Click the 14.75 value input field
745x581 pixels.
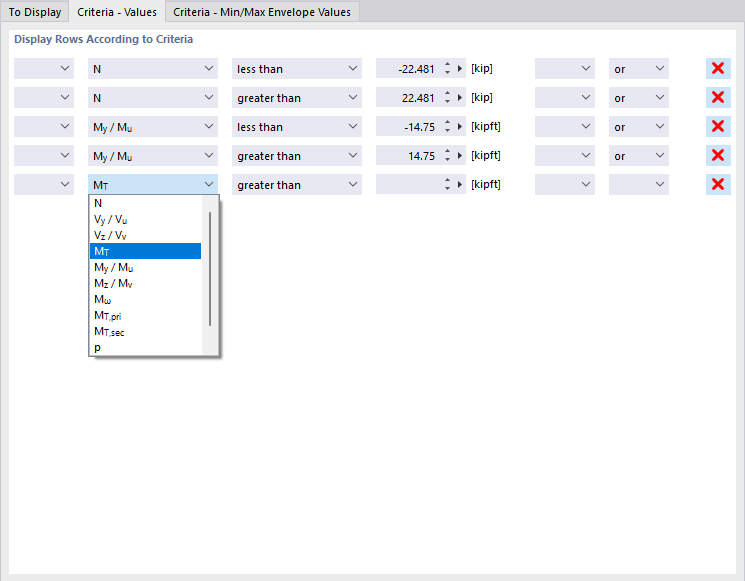click(409, 155)
